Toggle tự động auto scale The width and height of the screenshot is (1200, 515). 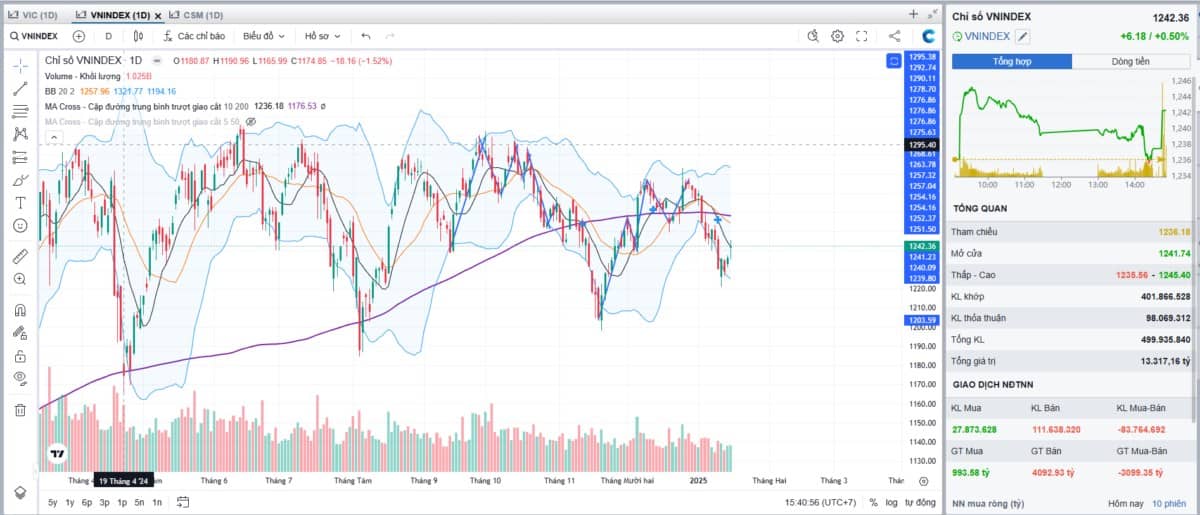point(920,502)
